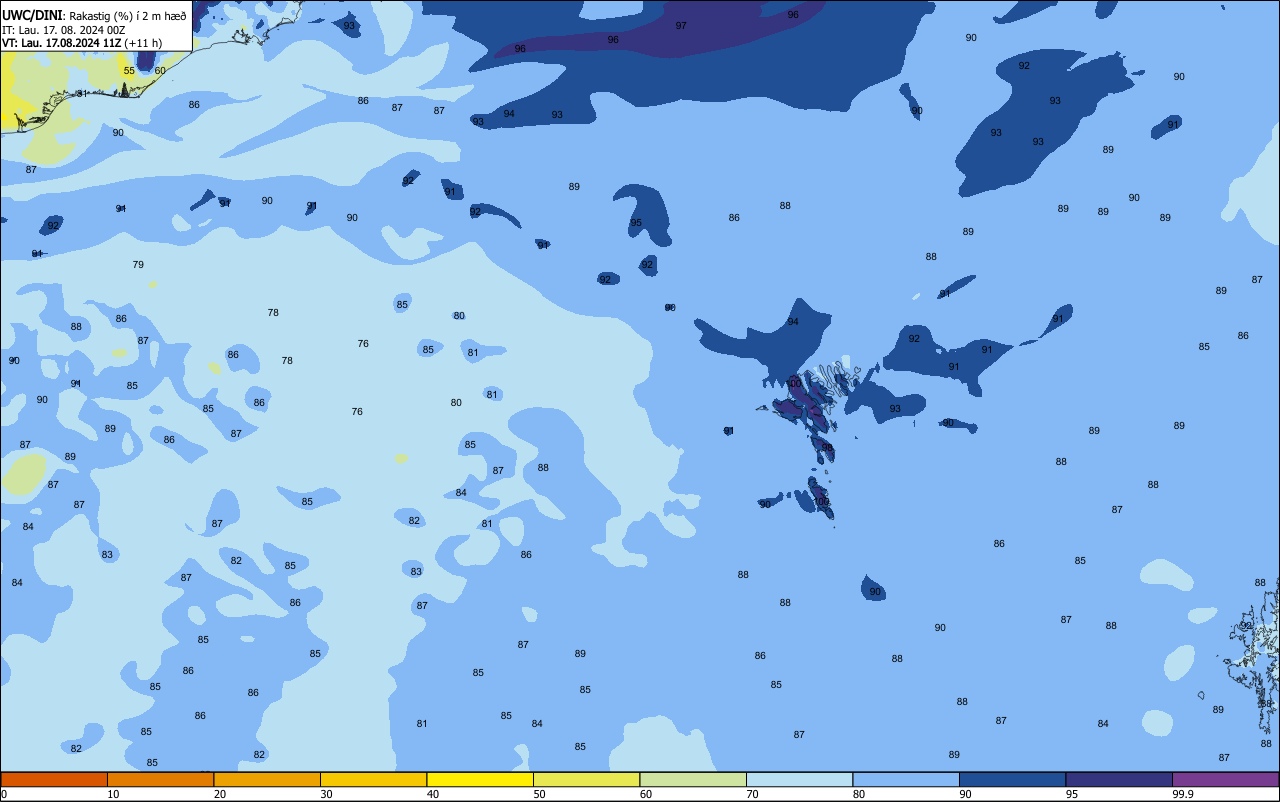Image resolution: width=1280 pixels, height=802 pixels.
Task: Click the 79 humidity value on the map
Action: click(138, 265)
